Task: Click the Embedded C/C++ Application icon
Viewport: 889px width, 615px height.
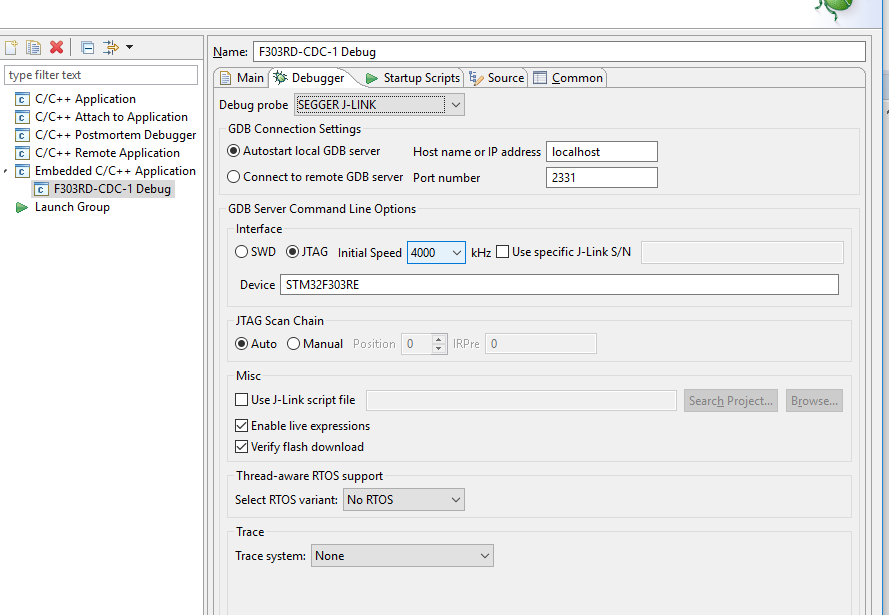Action: click(x=22, y=170)
